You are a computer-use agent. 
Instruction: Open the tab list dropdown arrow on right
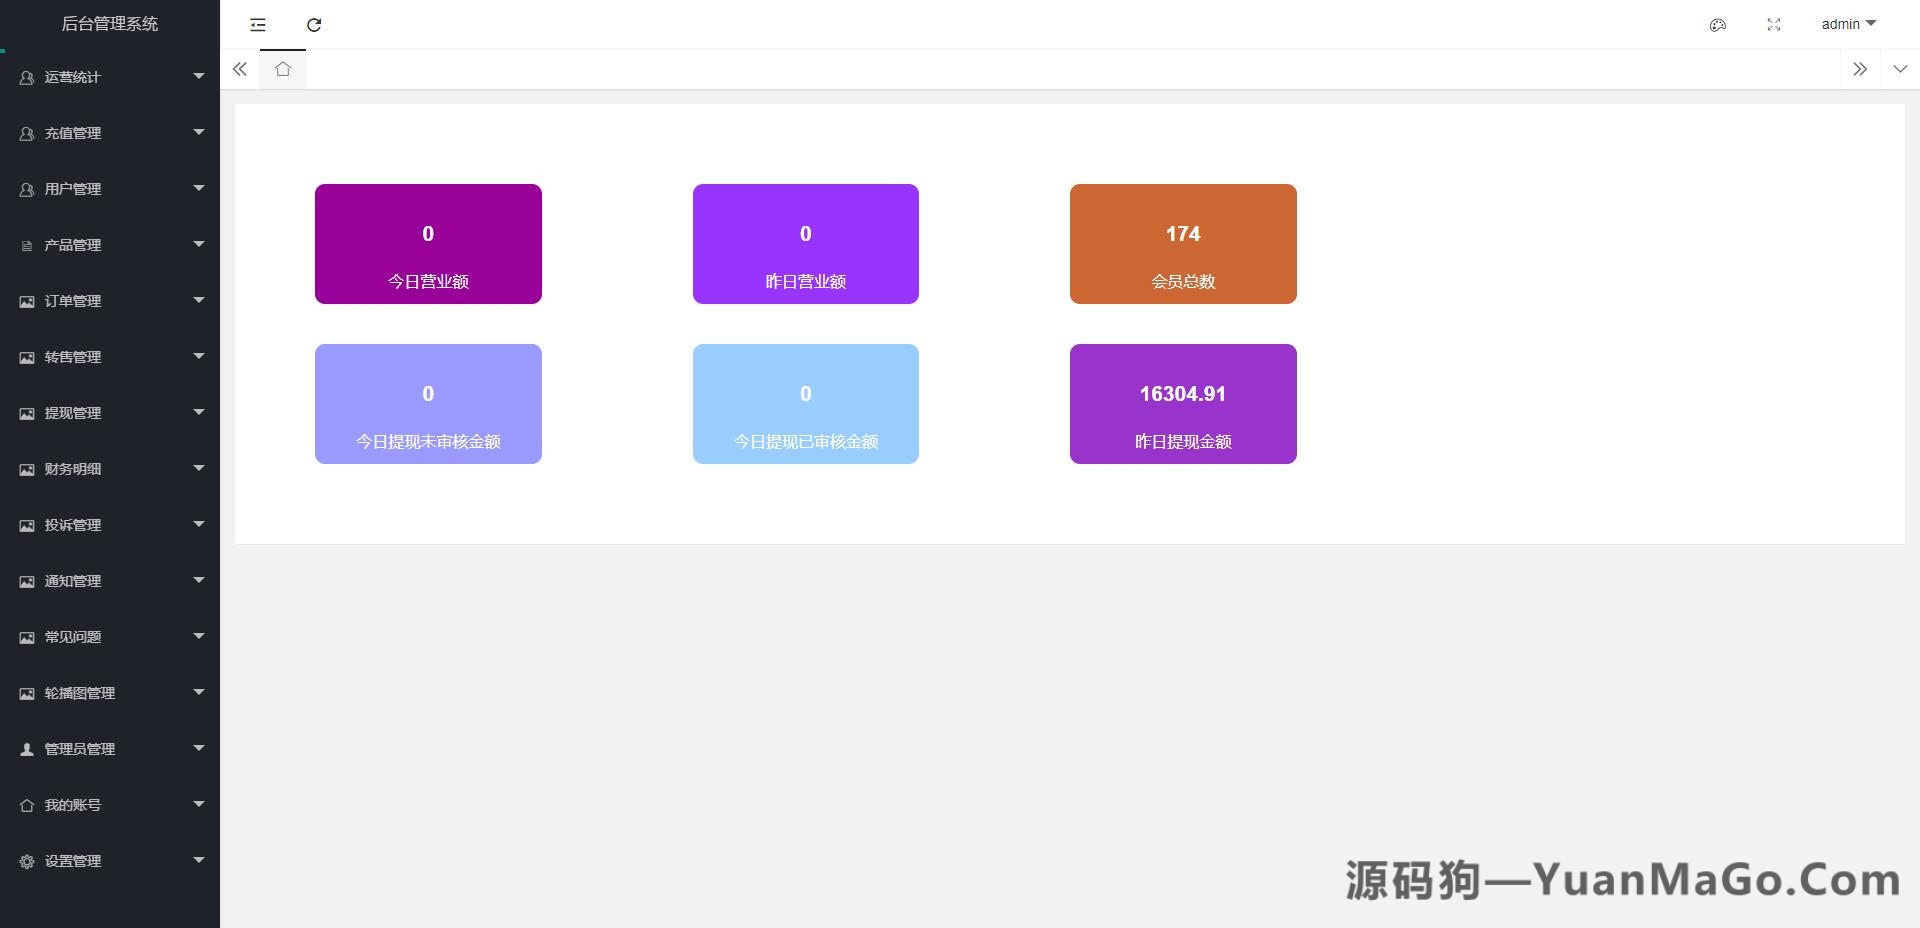click(1899, 69)
